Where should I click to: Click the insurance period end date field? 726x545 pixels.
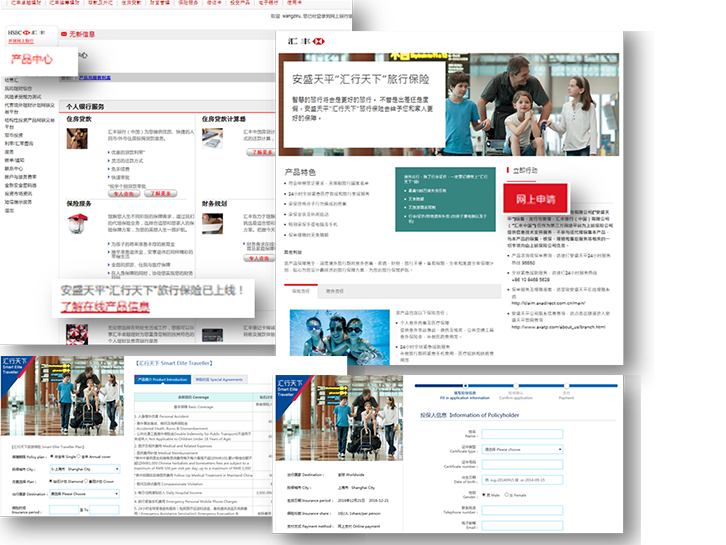[104, 510]
